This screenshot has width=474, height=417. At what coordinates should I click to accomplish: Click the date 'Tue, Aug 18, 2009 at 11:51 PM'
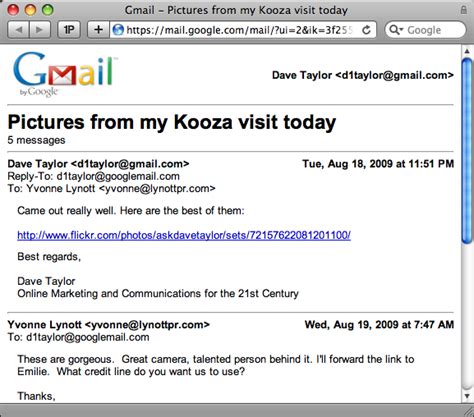378,164
